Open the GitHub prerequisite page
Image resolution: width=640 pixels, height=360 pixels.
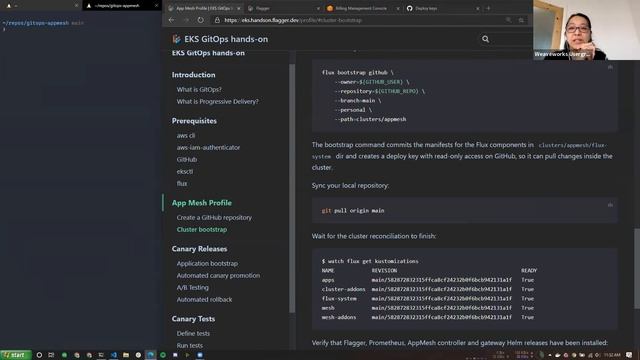(187, 159)
